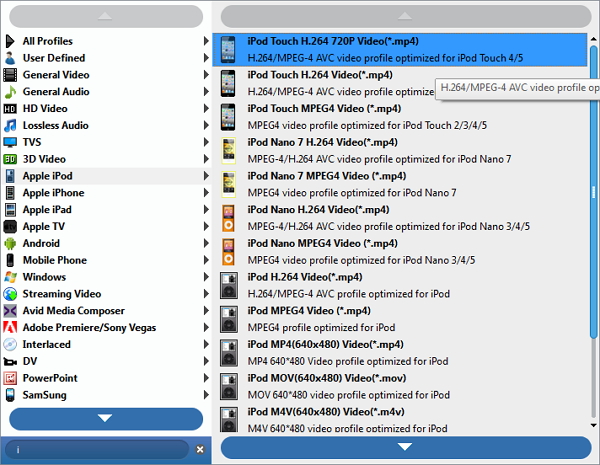Click the Interlaced disc icon
The width and height of the screenshot is (600, 465).
click(10, 344)
